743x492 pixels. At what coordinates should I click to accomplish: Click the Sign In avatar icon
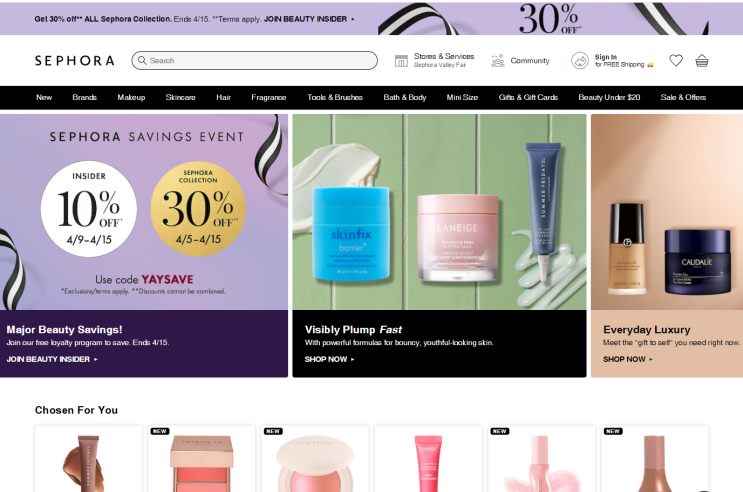click(x=580, y=61)
